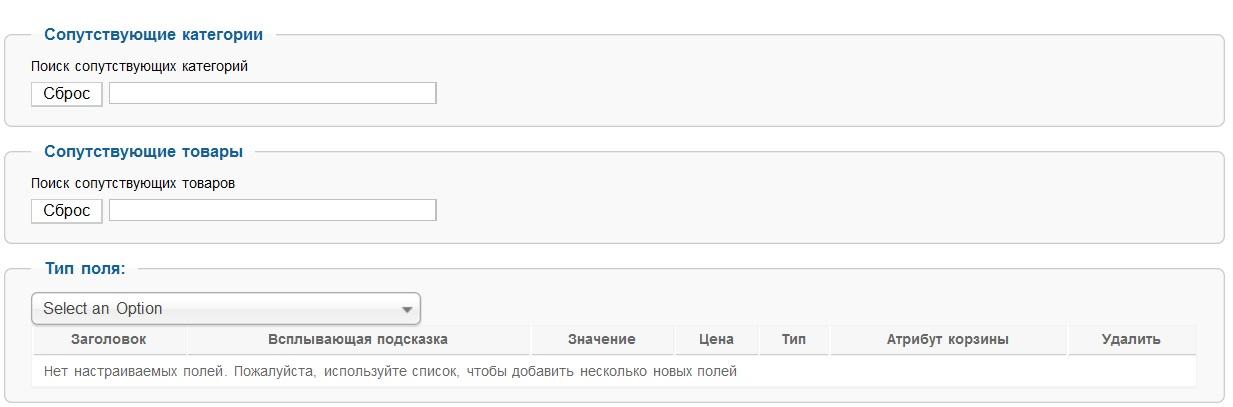Screen dimensions: 1233x407
Task: Open the Select an Option dropdown
Action: coord(226,309)
